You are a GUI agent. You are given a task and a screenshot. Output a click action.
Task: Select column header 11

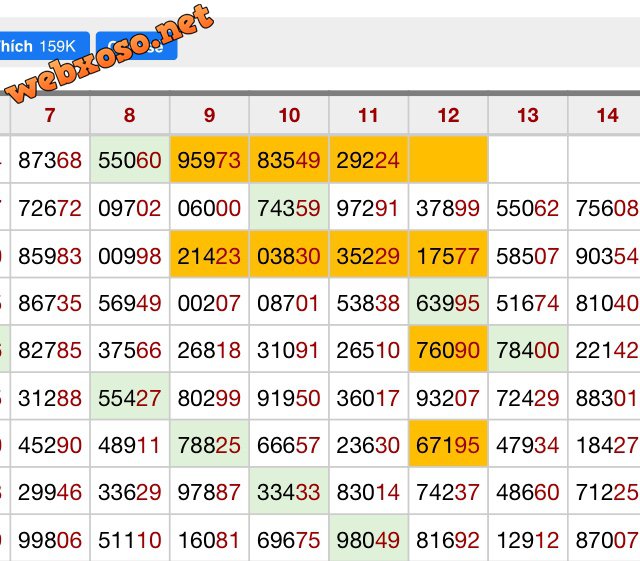click(369, 115)
